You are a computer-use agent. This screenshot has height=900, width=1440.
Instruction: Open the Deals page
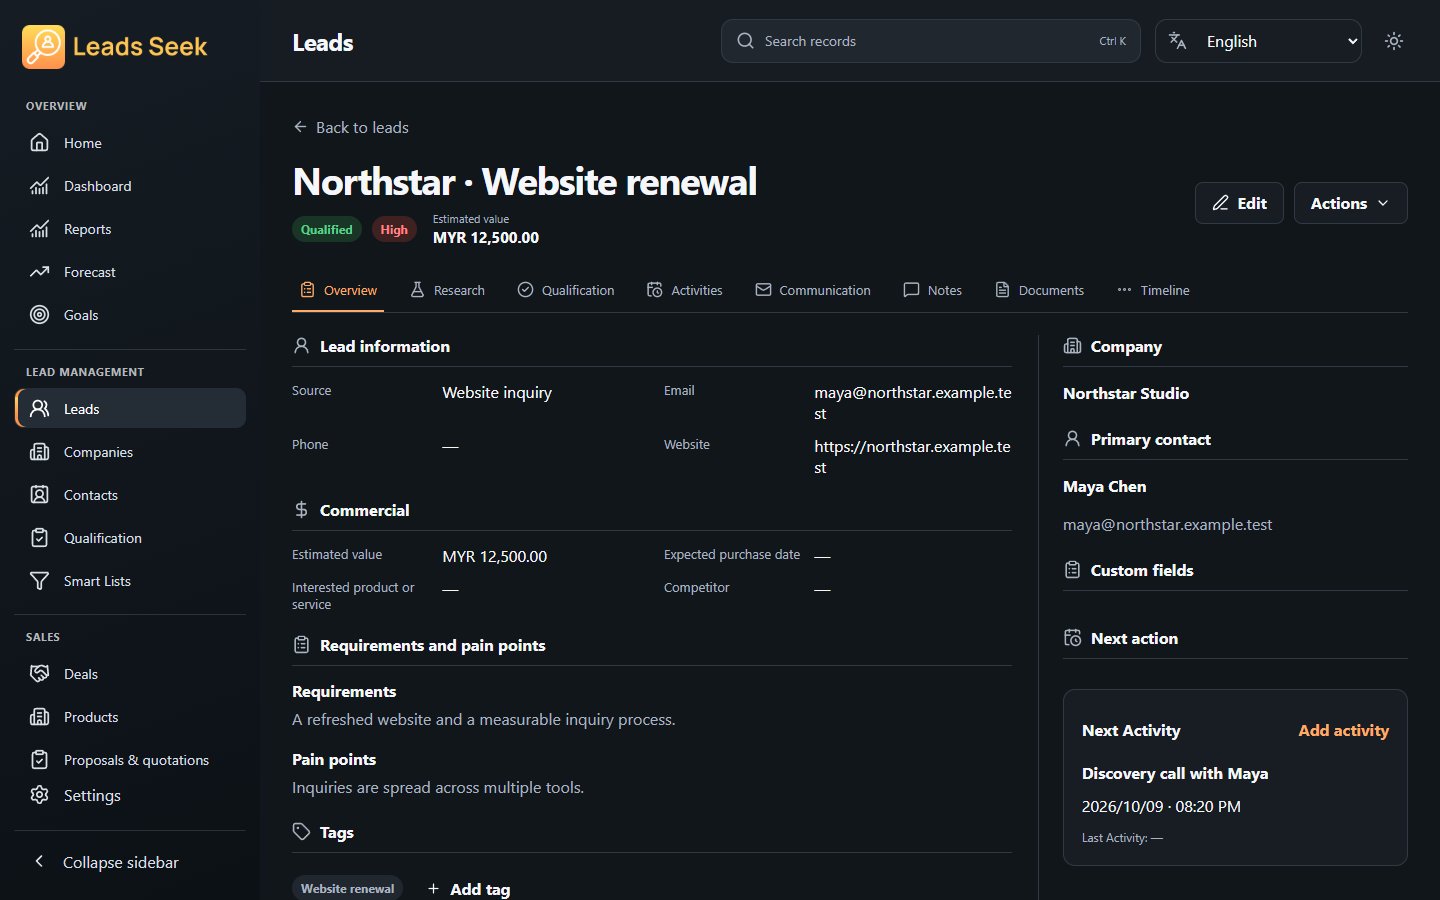[130, 674]
